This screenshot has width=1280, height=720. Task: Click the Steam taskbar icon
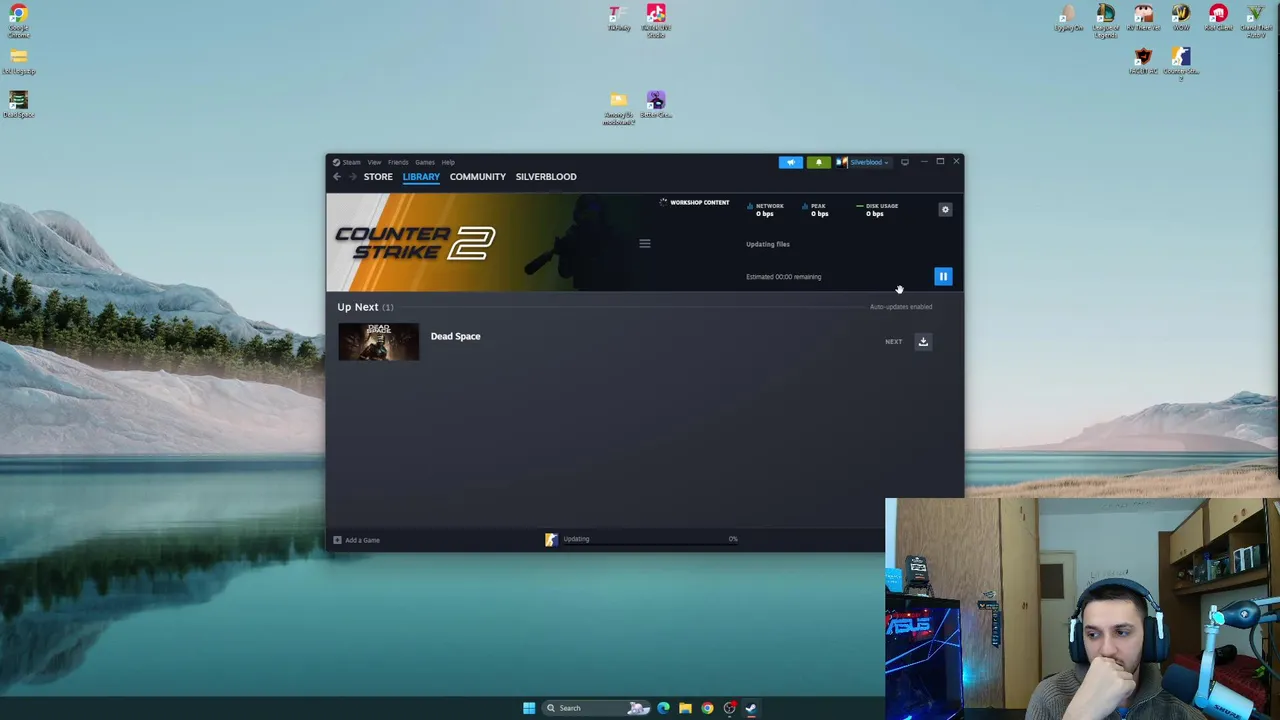coord(751,708)
